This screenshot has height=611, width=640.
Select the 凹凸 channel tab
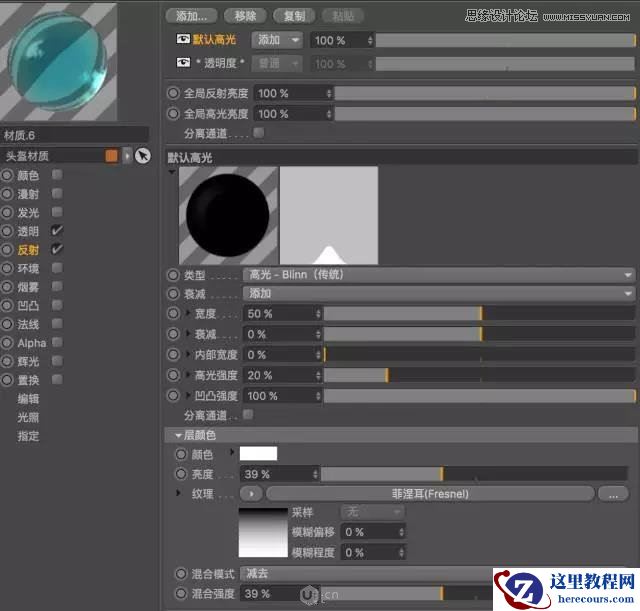coord(28,306)
